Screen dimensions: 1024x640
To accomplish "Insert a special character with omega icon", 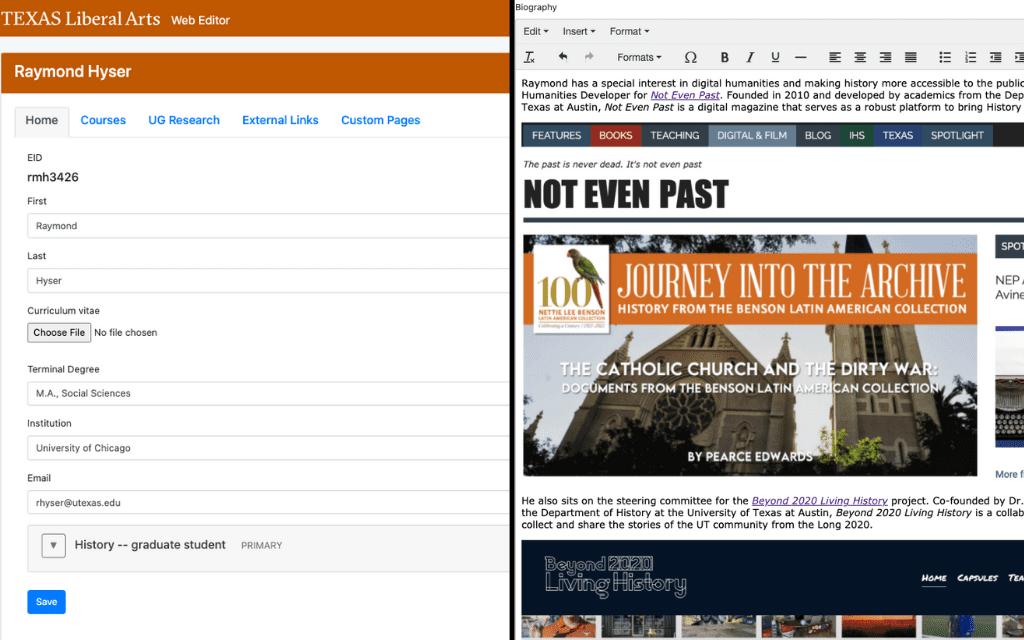I will pyautogui.click(x=690, y=57).
